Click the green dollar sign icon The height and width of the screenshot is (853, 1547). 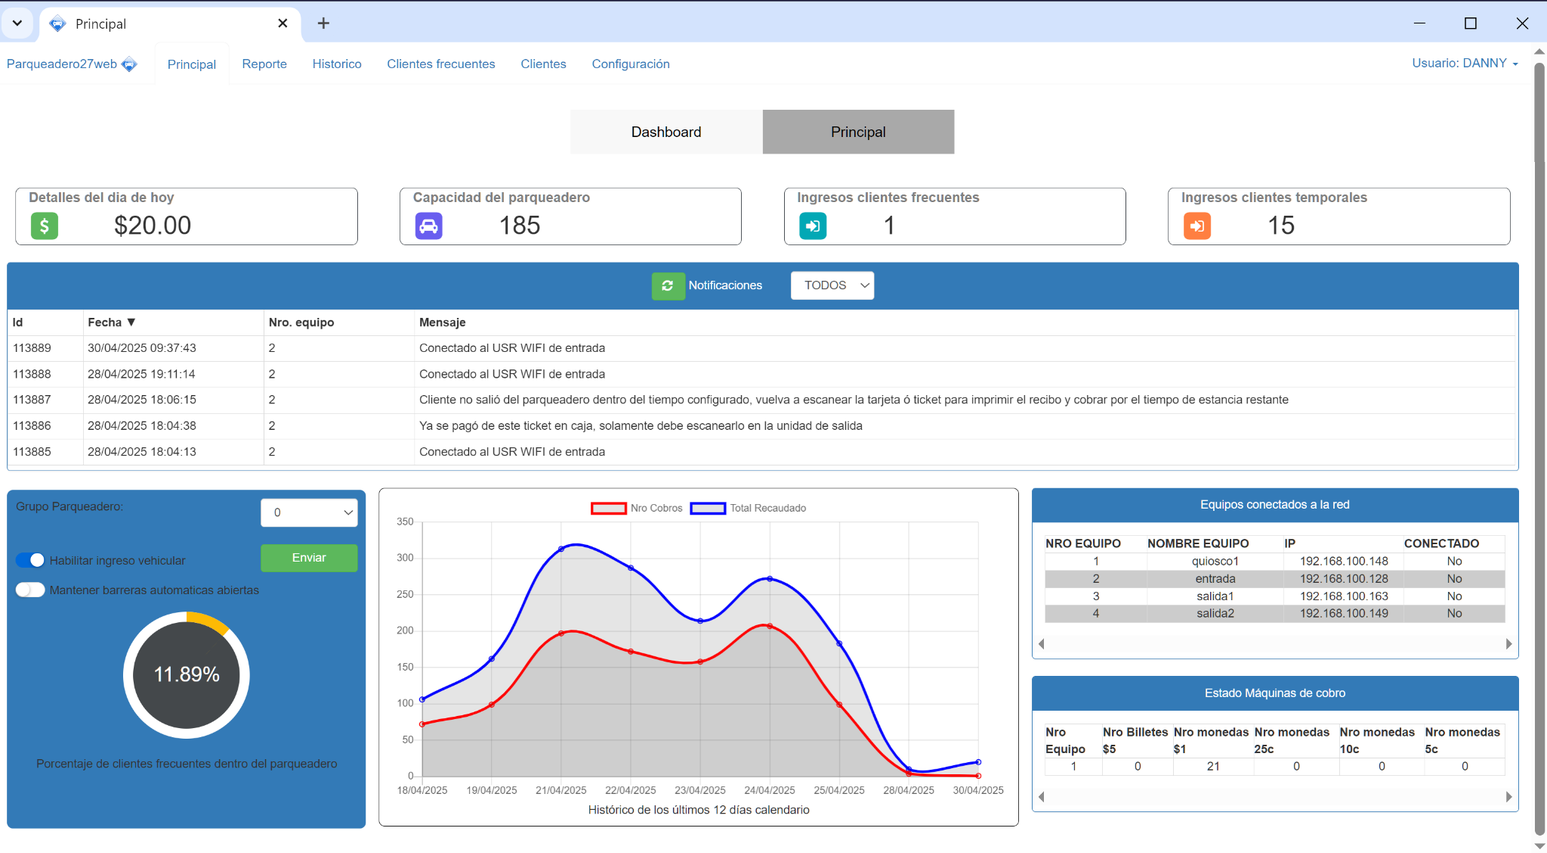tap(44, 226)
